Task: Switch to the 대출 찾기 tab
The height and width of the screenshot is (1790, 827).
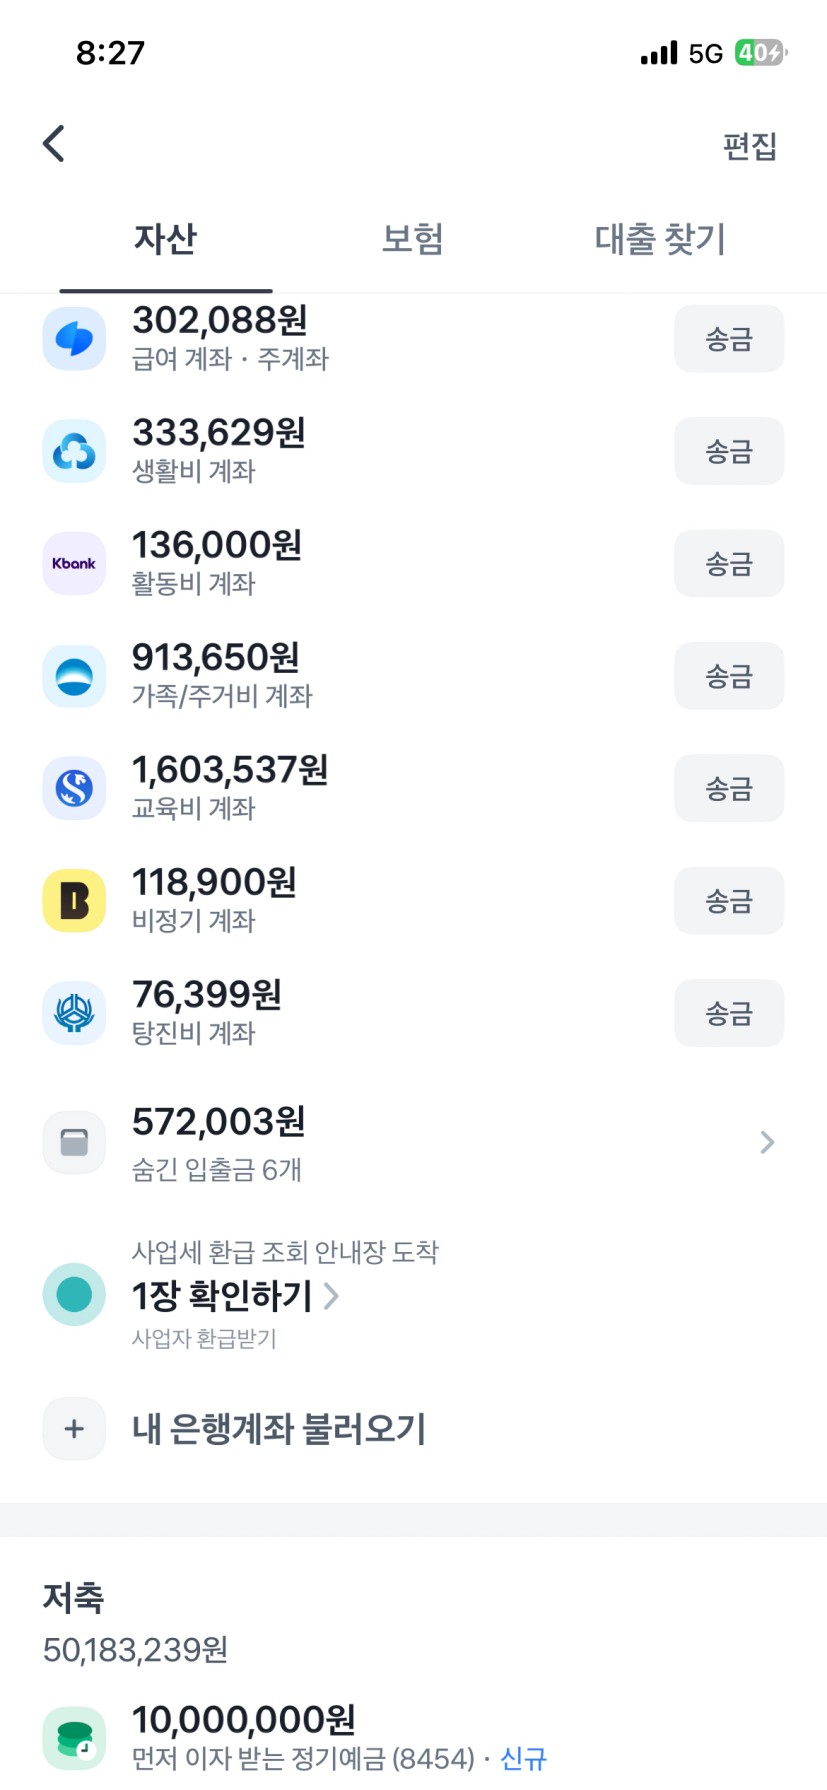Action: (x=660, y=240)
